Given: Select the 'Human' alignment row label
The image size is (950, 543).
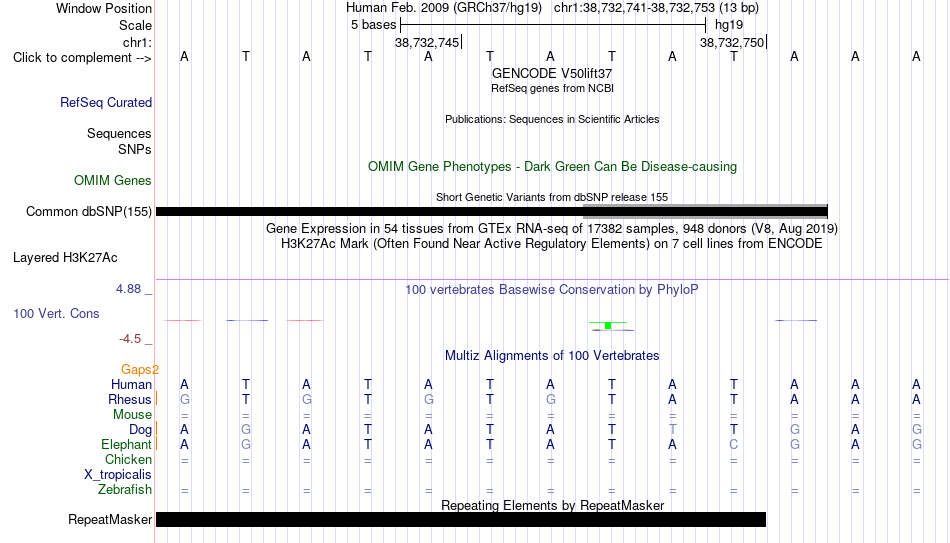Looking at the screenshot, I should pos(131,384).
